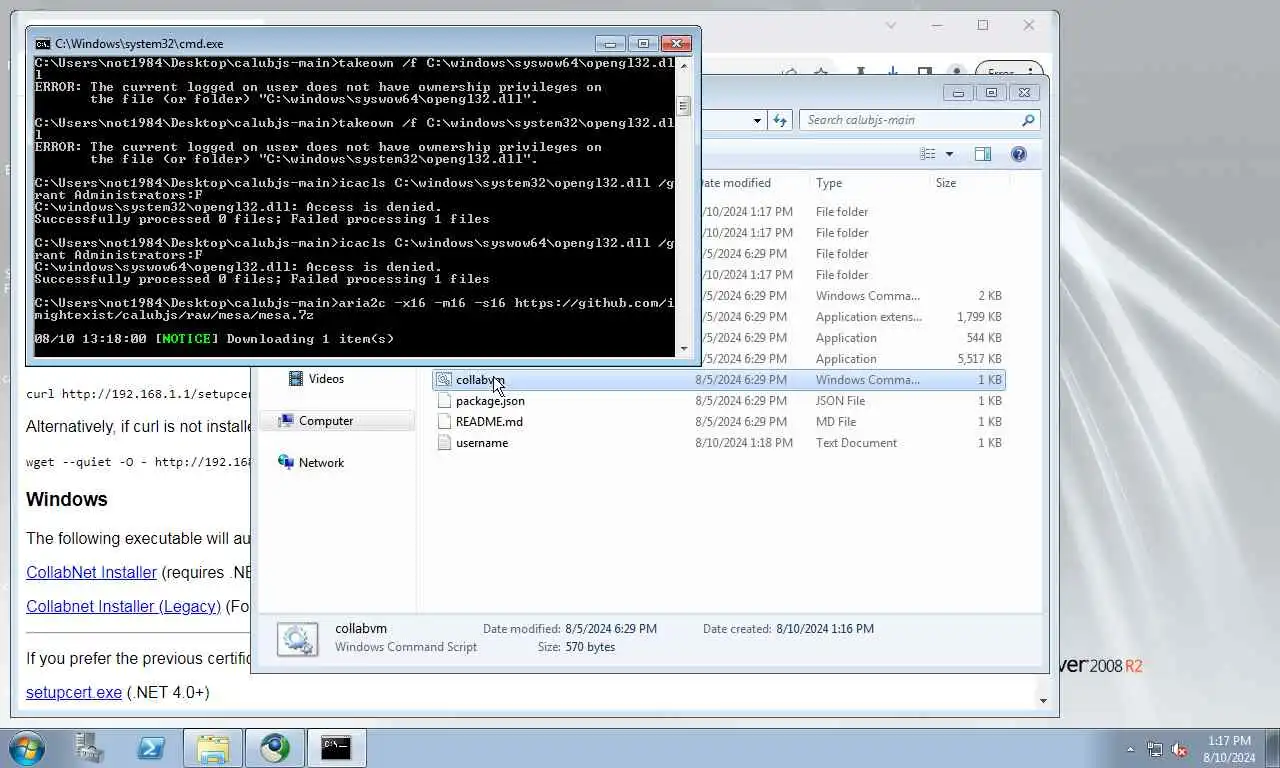
Task: Click the MD File type cell
Action: coord(836,422)
